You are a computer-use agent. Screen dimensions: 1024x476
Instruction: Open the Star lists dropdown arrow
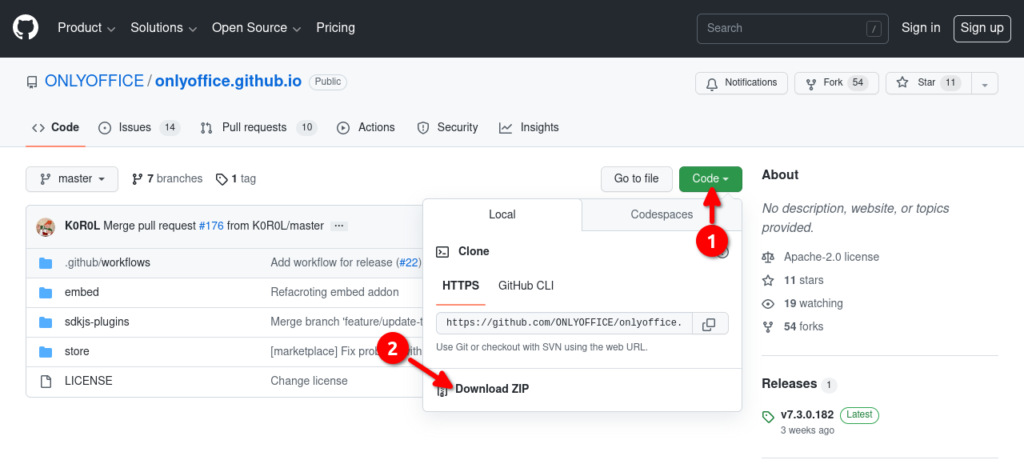(985, 84)
